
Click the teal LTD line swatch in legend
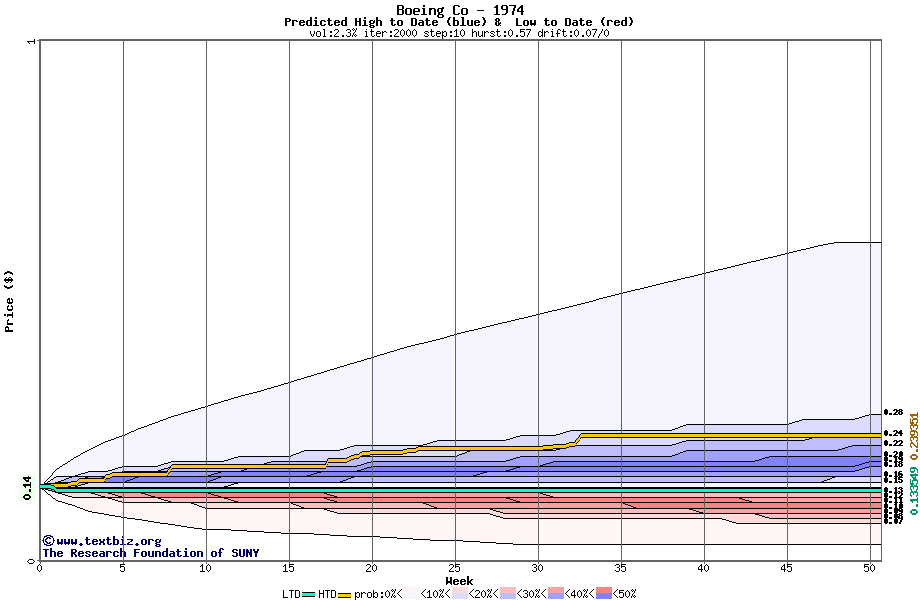[x=309, y=595]
